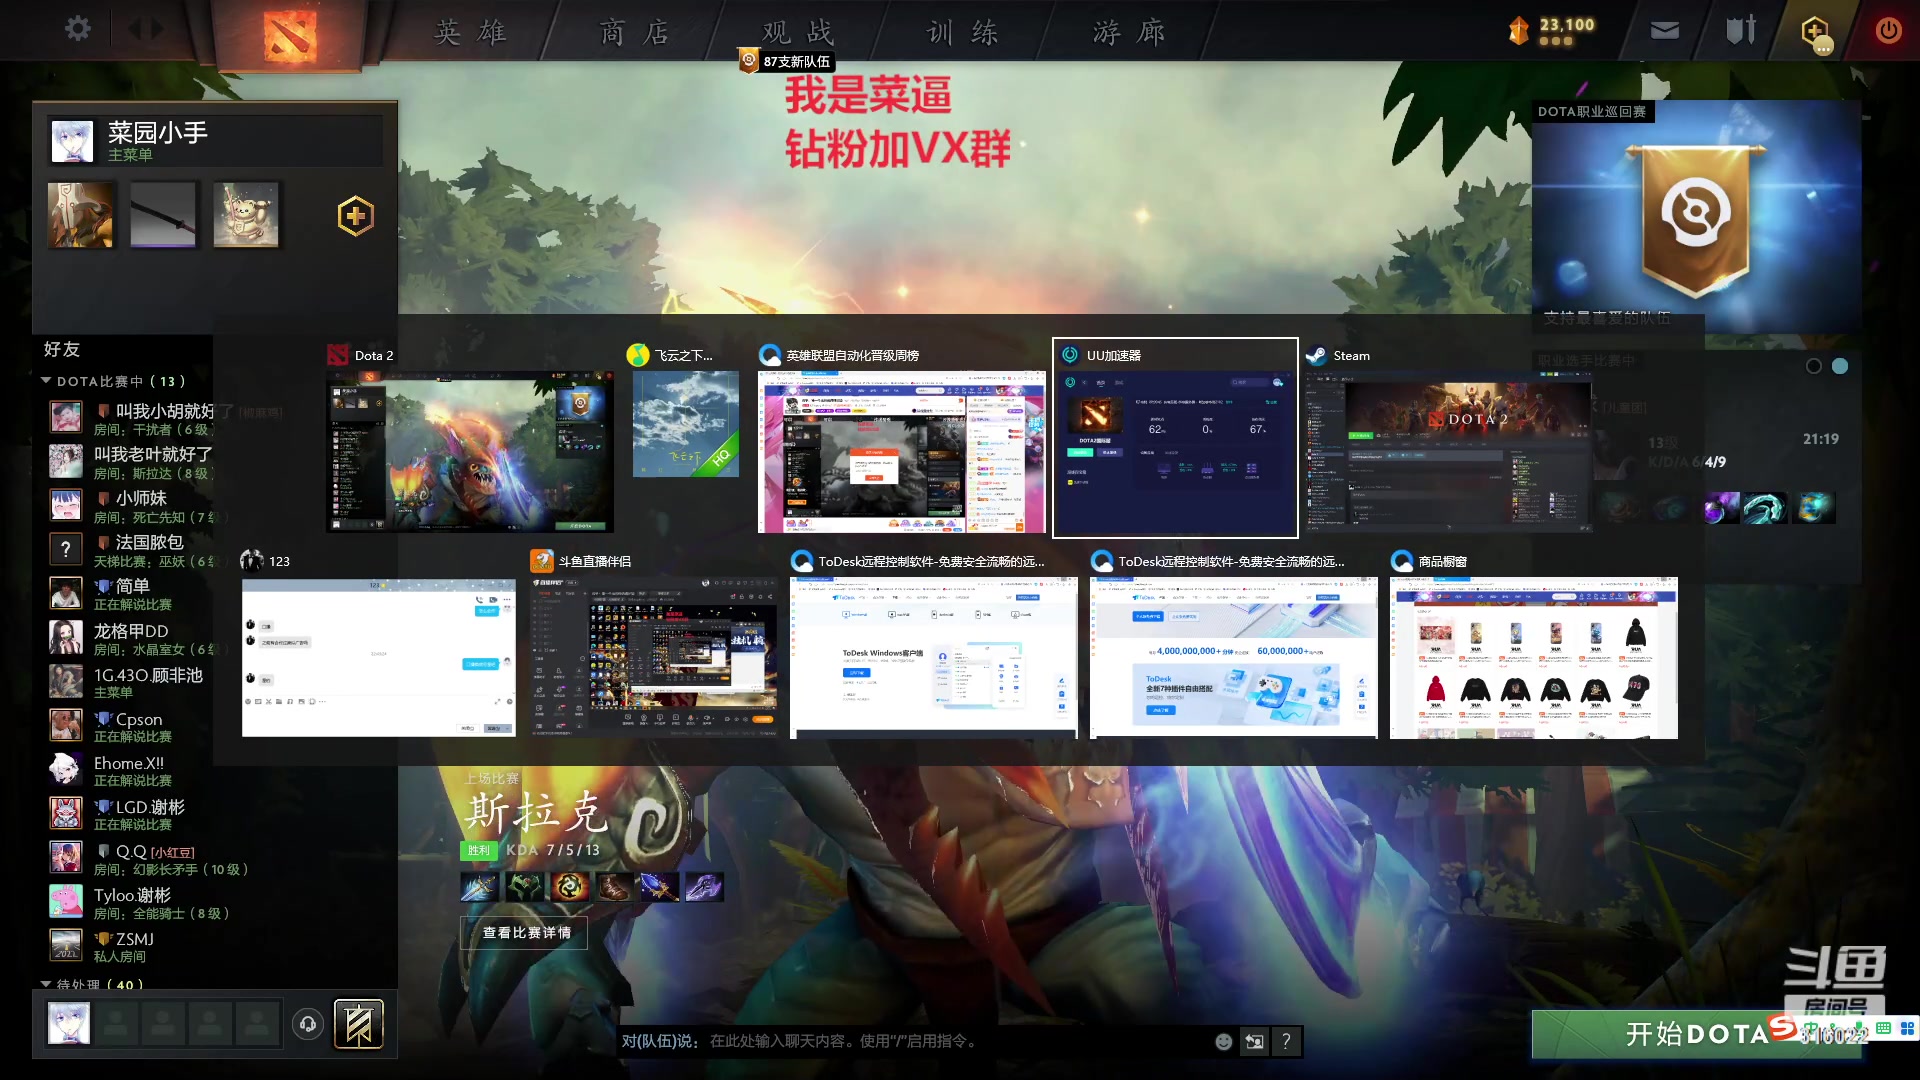The width and height of the screenshot is (1920, 1080).
Task: Click the 斗鱼直播伴侣 app icon in switcher
Action: pyautogui.click(x=542, y=561)
